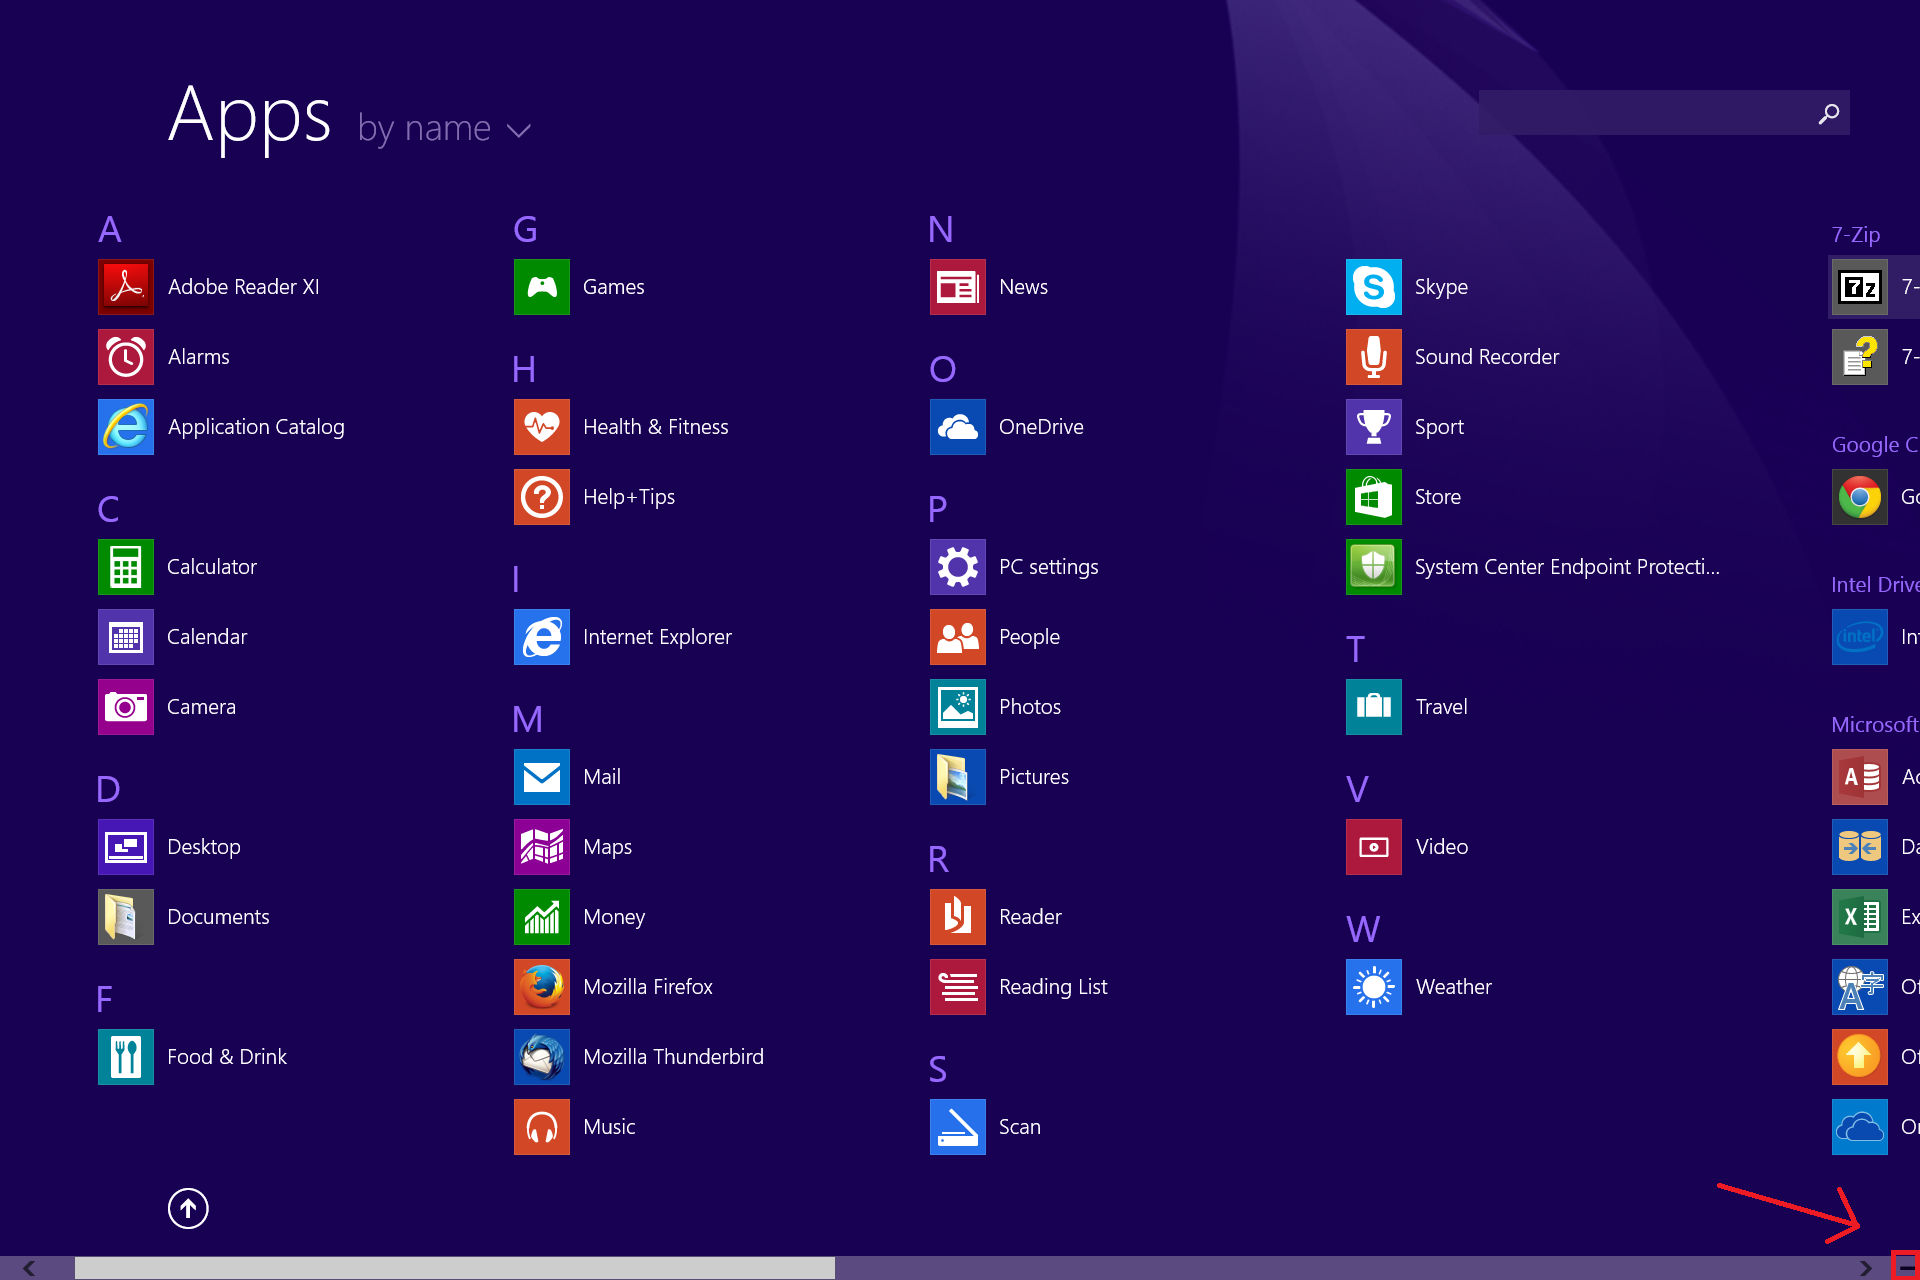Open the Photos app
The width and height of the screenshot is (1920, 1280).
pyautogui.click(x=958, y=707)
